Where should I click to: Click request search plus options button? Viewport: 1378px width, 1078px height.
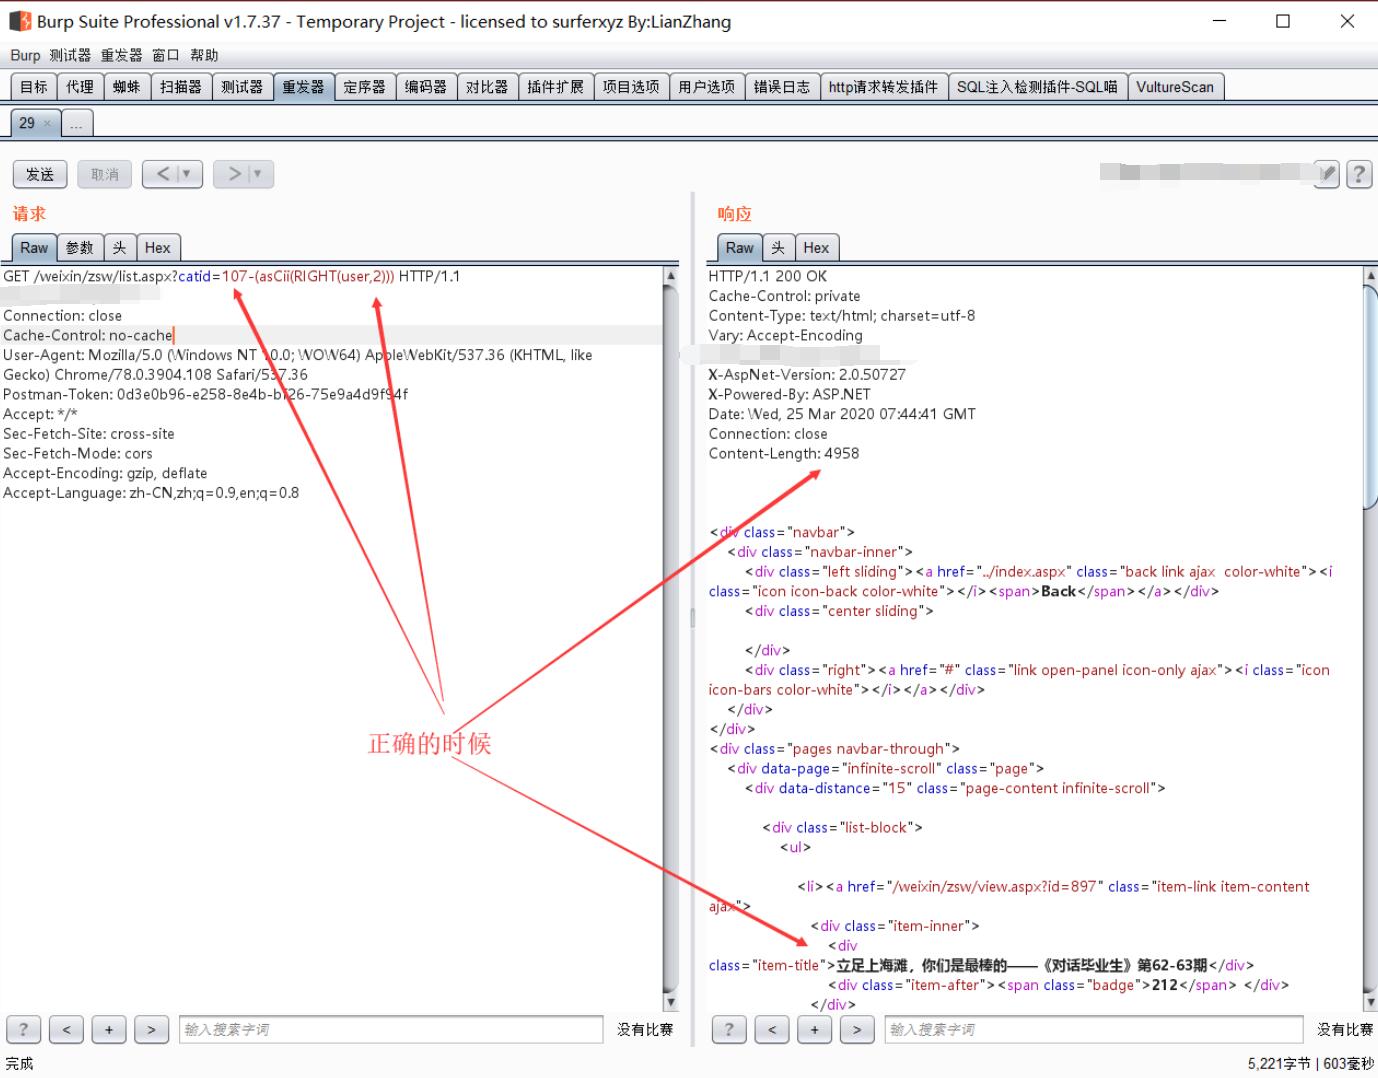pyautogui.click(x=109, y=1029)
